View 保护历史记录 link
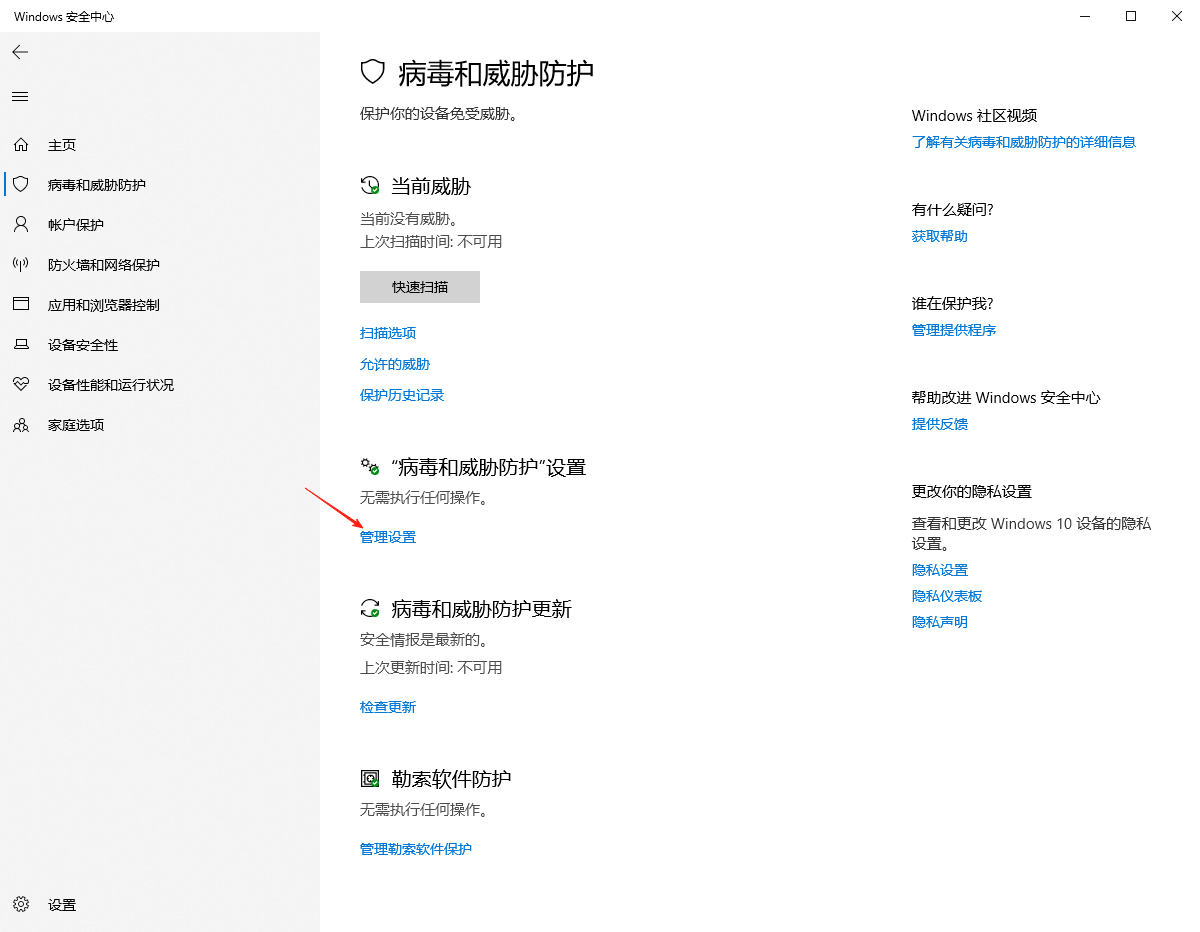Viewport: 1200px width, 932px height. [x=402, y=395]
